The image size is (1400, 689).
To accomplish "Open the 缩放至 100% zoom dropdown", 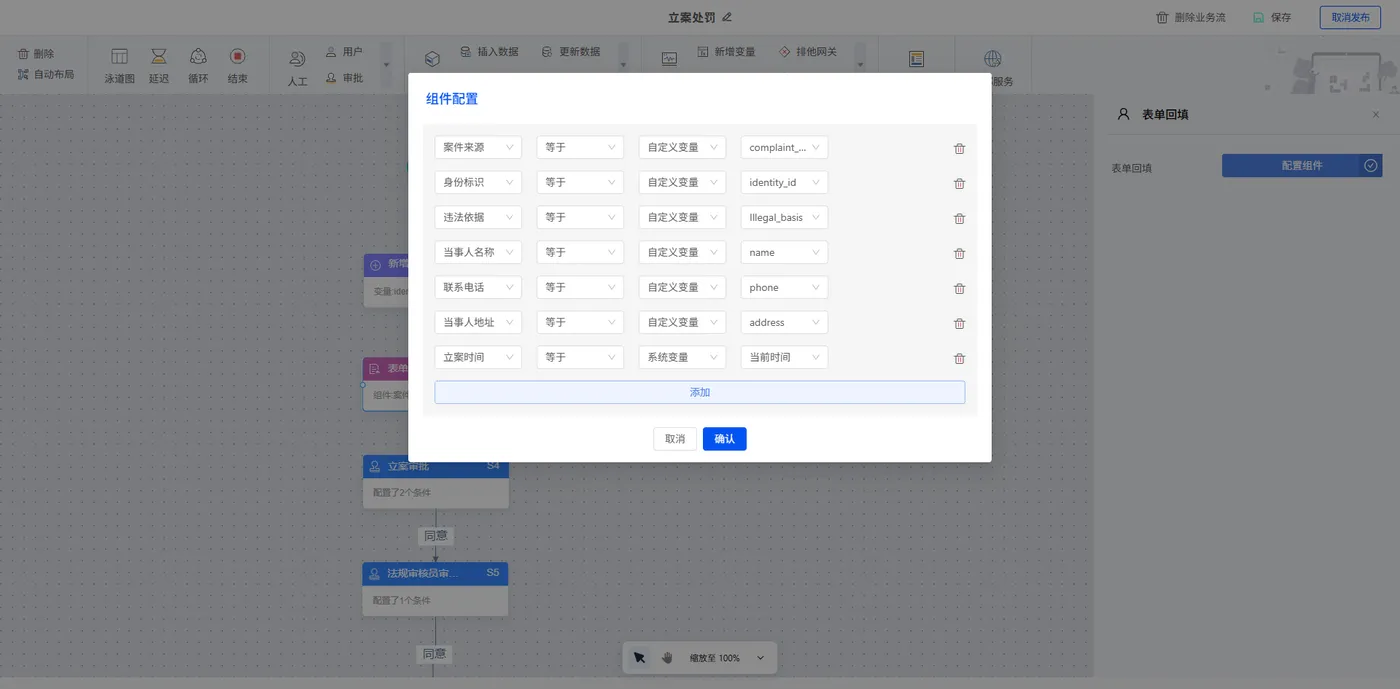I will (x=727, y=658).
